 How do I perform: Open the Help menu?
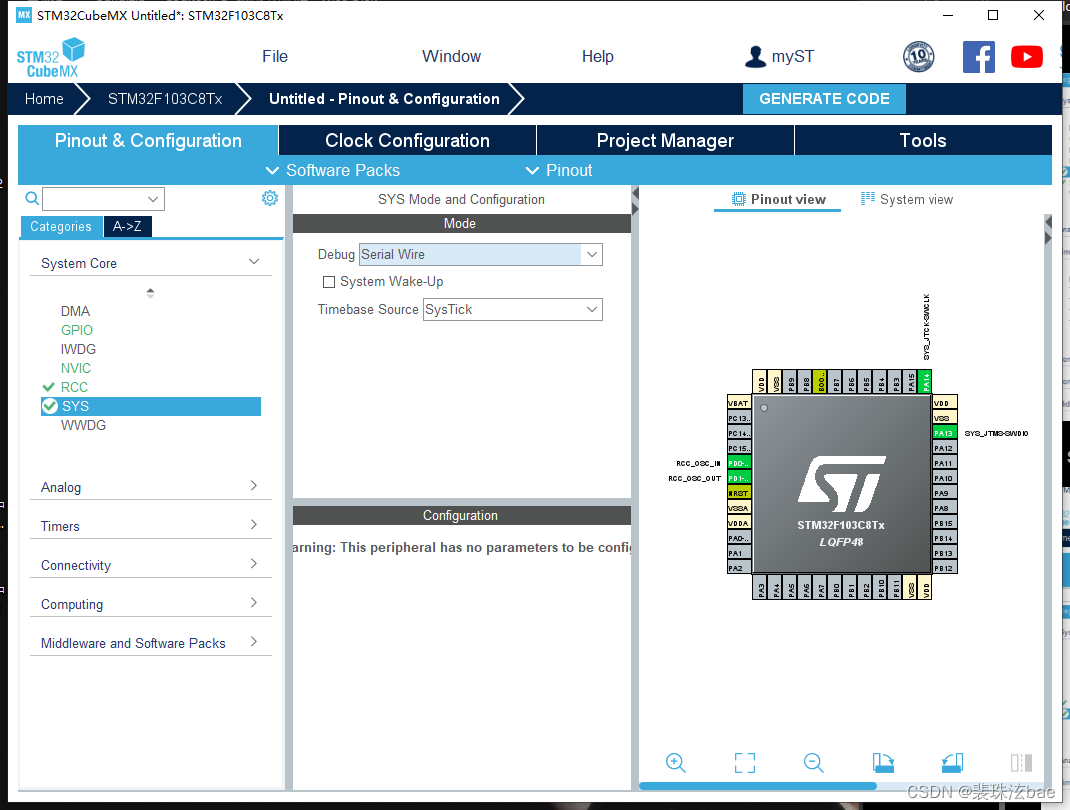tap(598, 57)
